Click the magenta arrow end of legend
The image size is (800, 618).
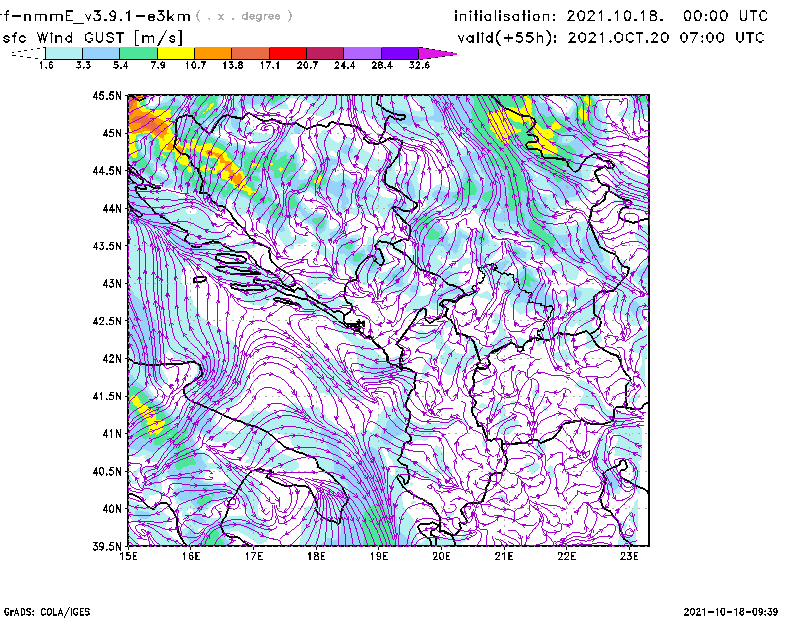437,53
